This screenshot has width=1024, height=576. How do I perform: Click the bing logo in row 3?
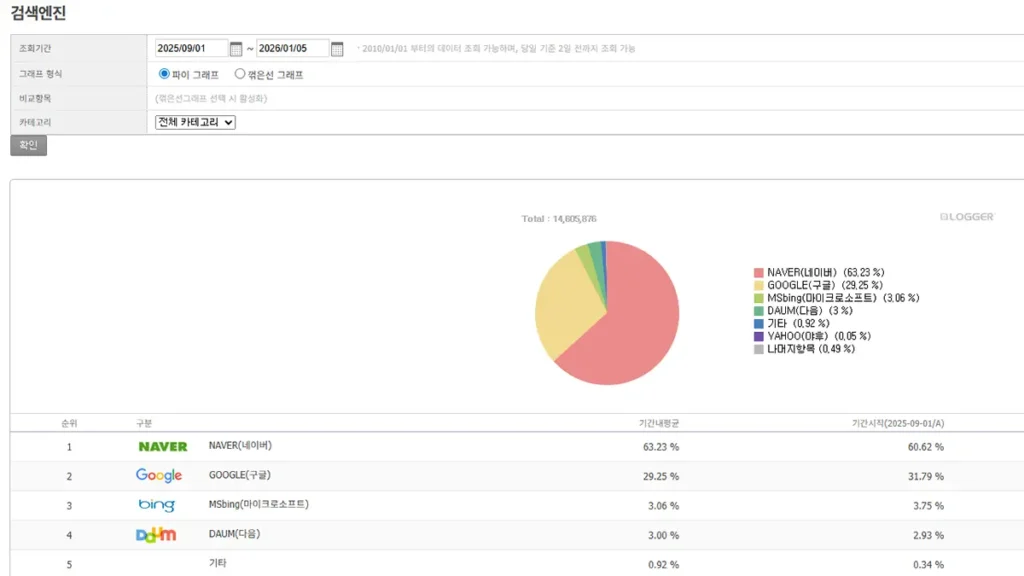(157, 505)
